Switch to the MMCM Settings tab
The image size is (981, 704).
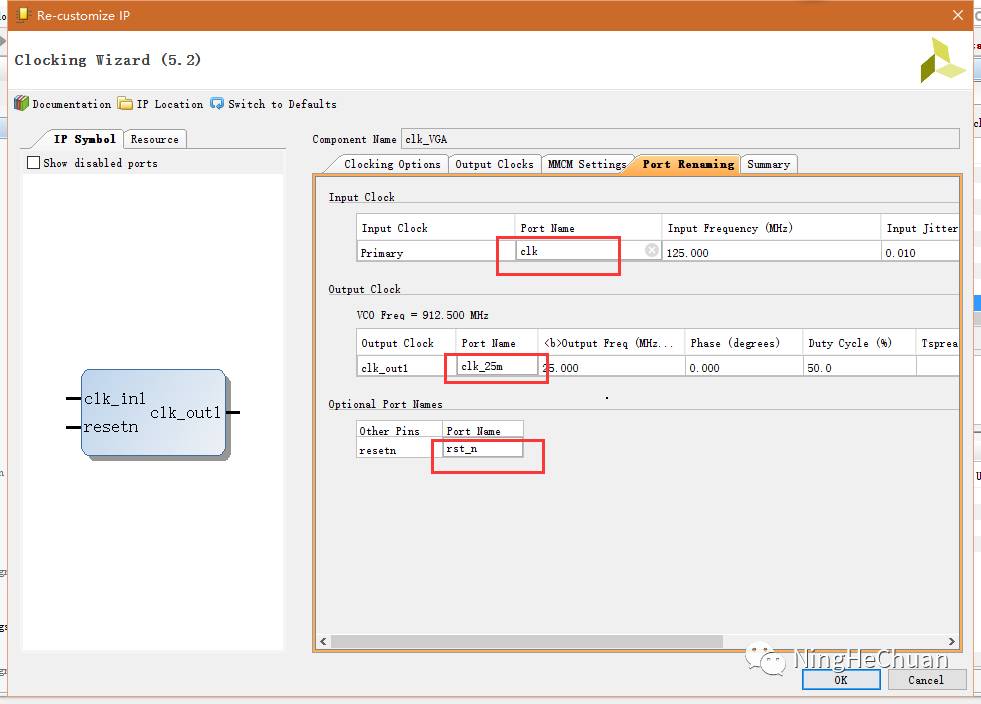pos(586,164)
